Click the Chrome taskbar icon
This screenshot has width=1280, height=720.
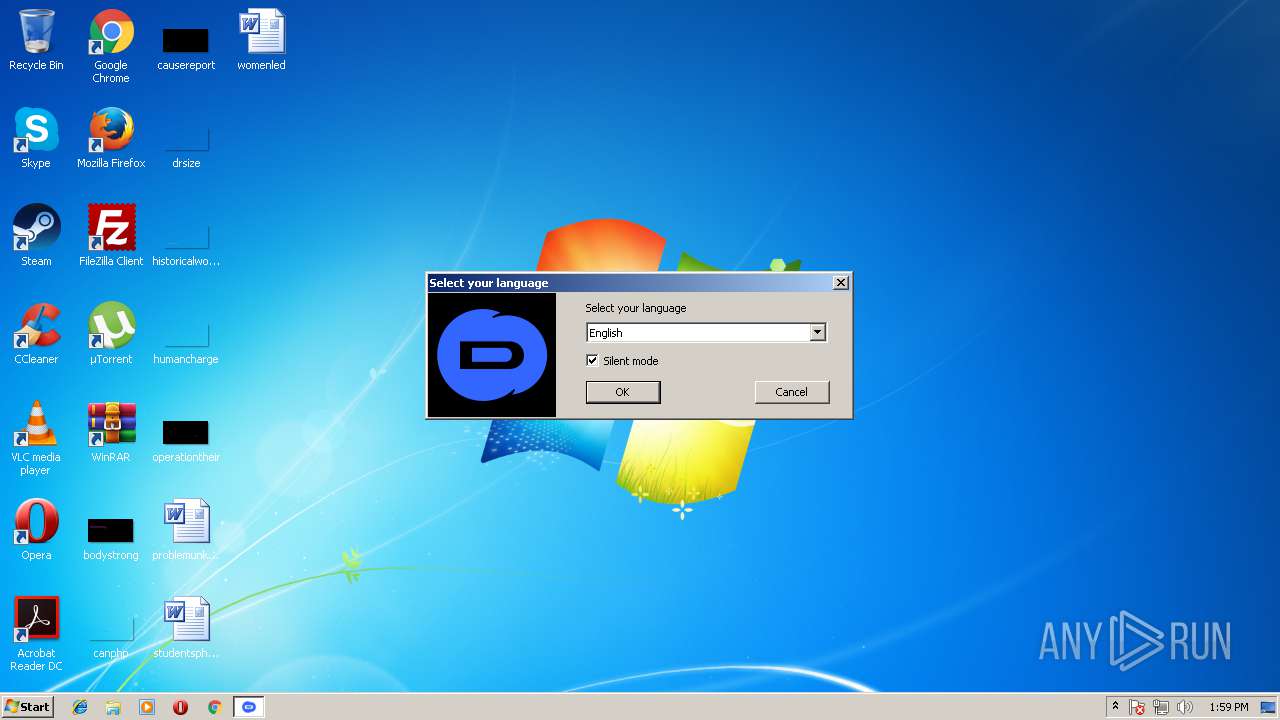coord(214,707)
